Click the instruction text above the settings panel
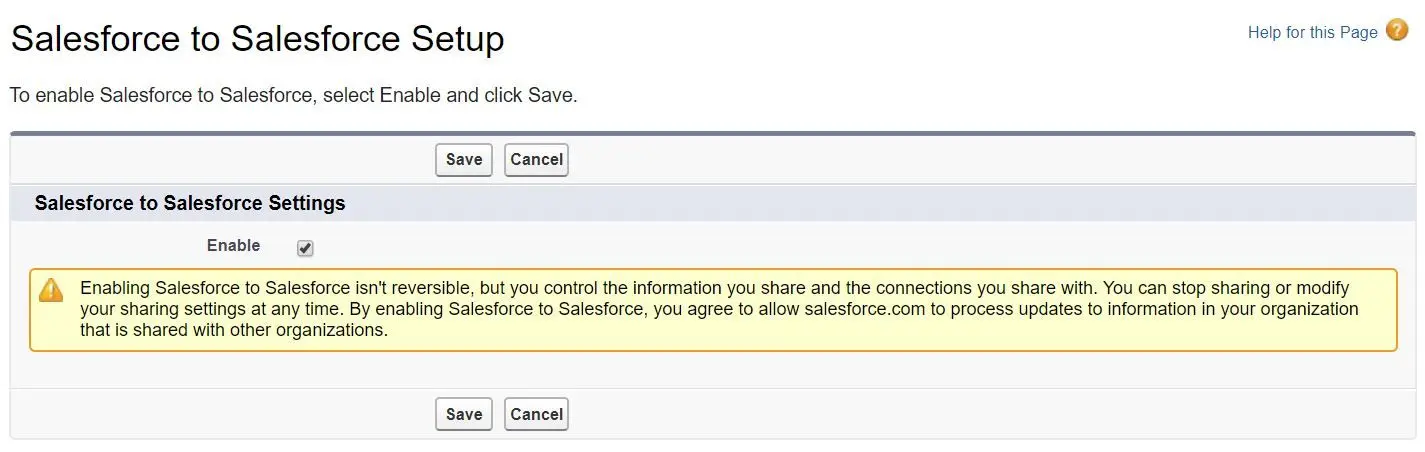This screenshot has height=452, width=1425. click(294, 96)
